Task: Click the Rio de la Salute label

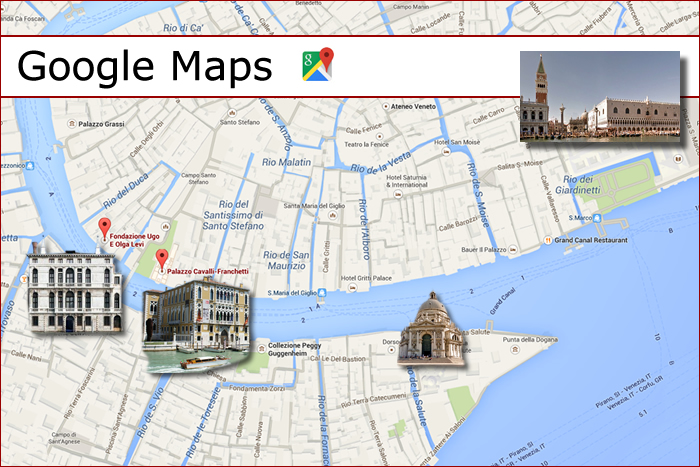Action: pyautogui.click(x=416, y=398)
